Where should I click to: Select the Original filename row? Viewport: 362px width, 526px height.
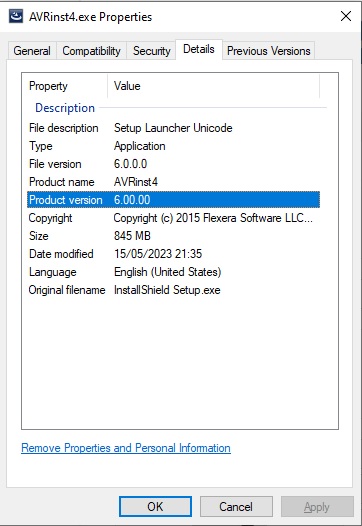(x=173, y=290)
